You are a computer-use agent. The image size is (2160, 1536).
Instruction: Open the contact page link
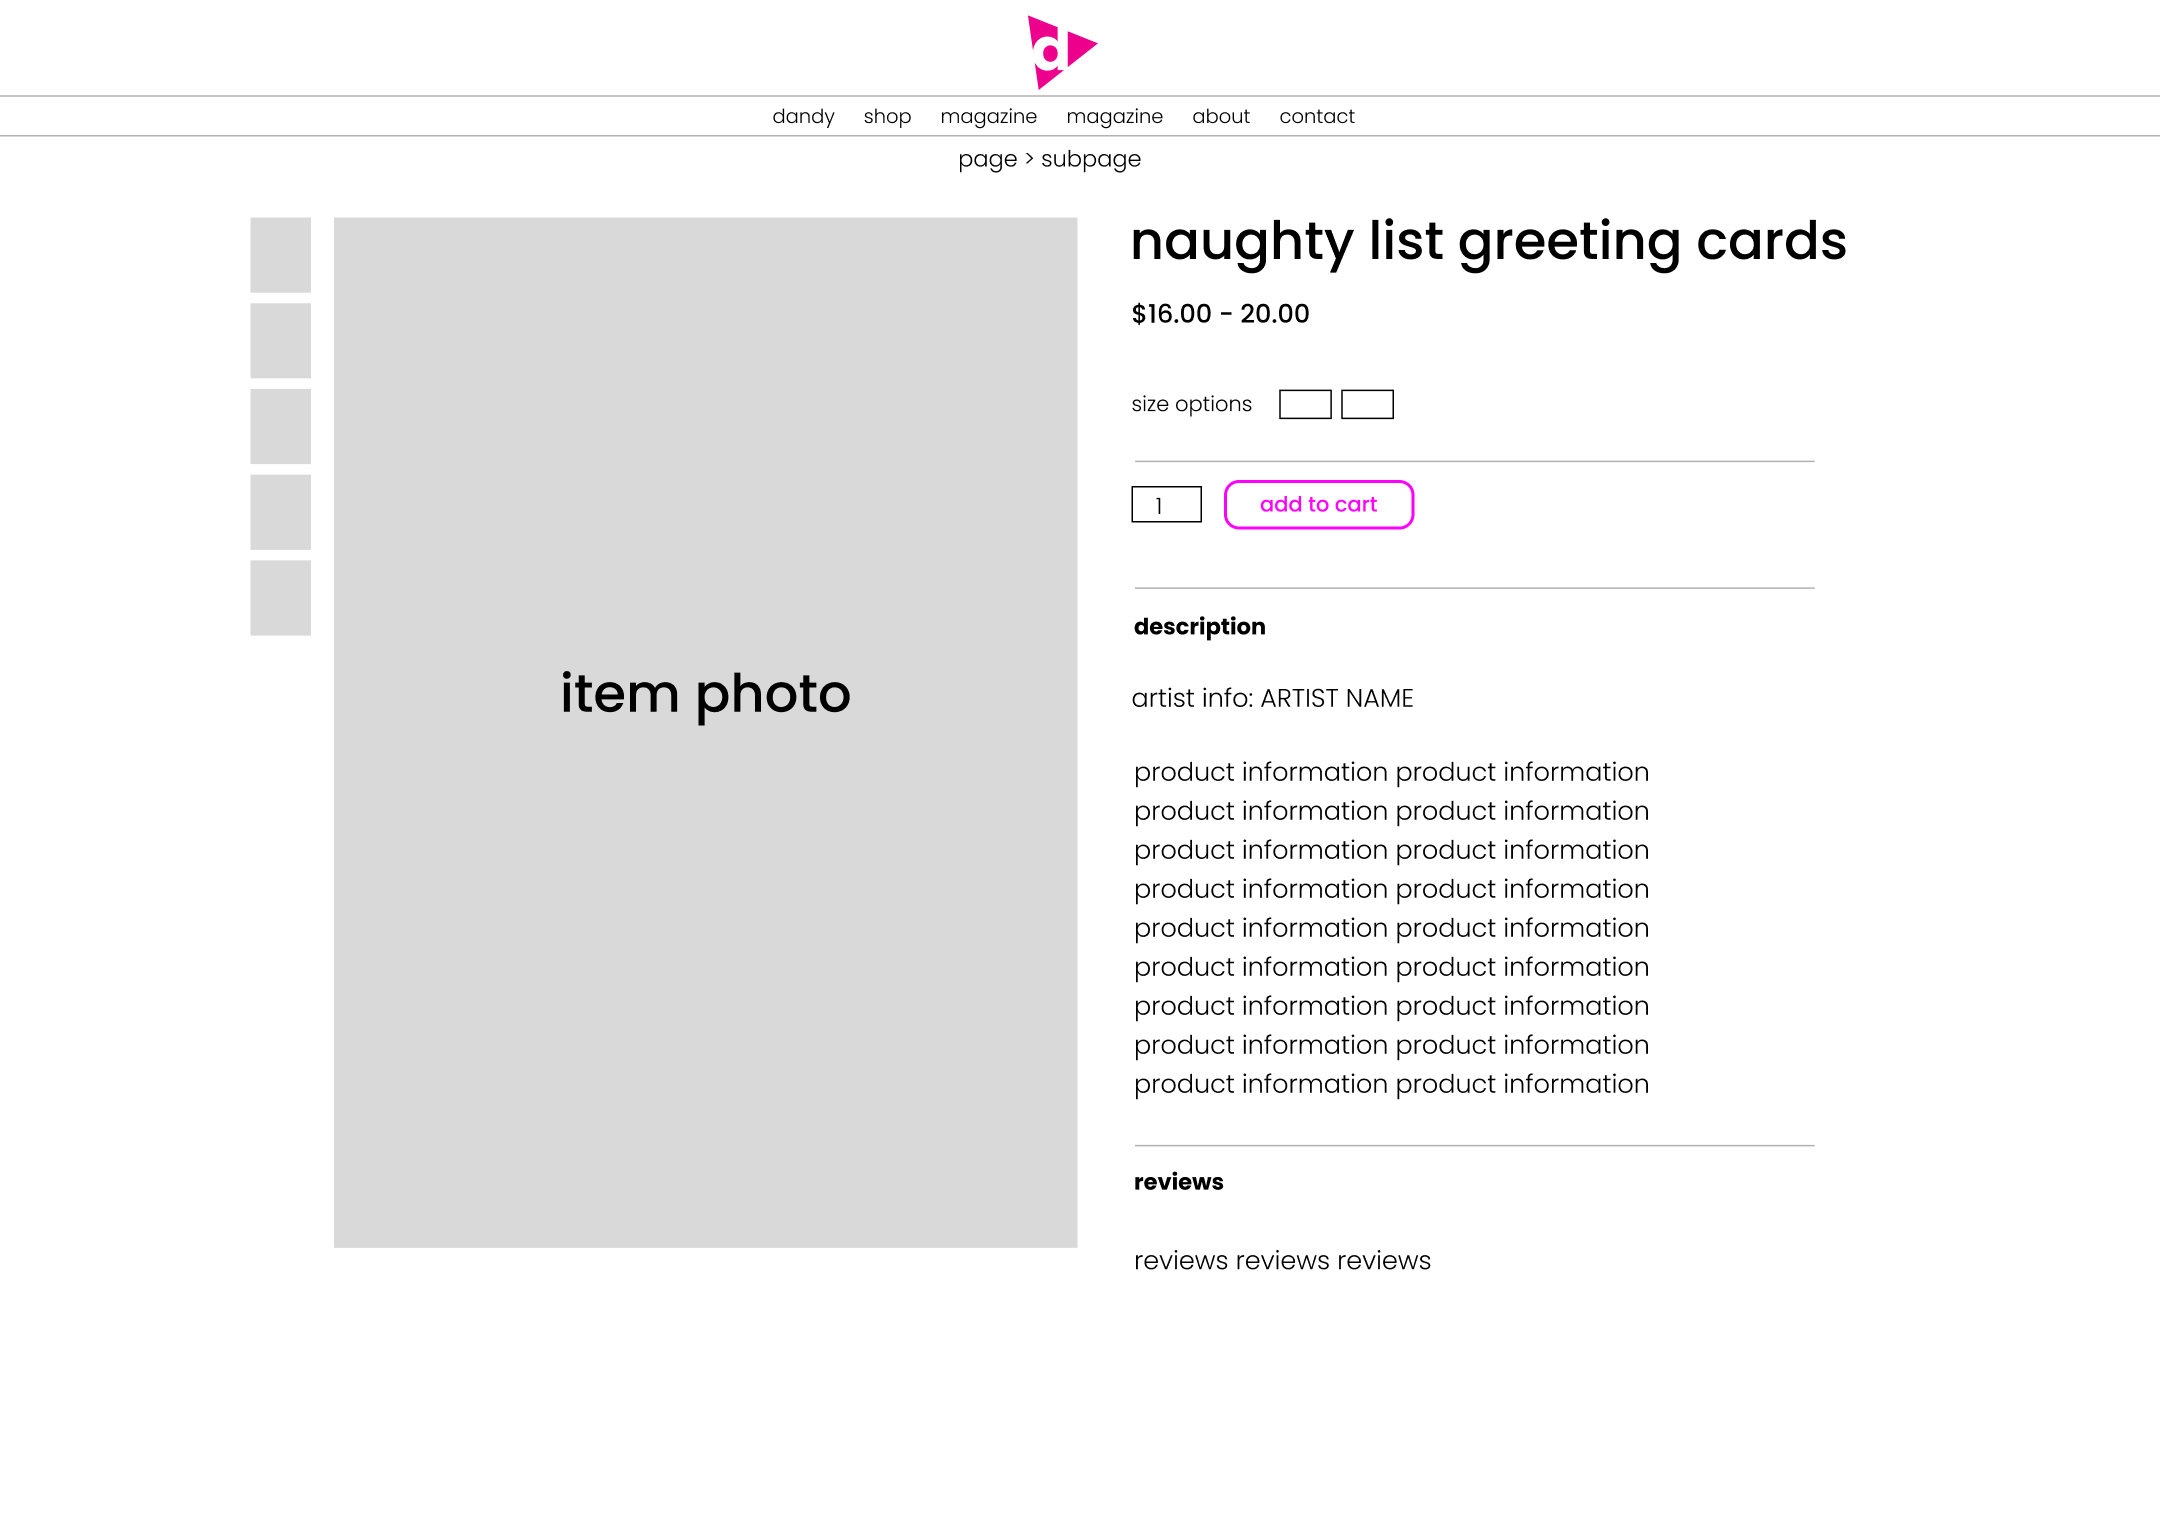pos(1317,116)
